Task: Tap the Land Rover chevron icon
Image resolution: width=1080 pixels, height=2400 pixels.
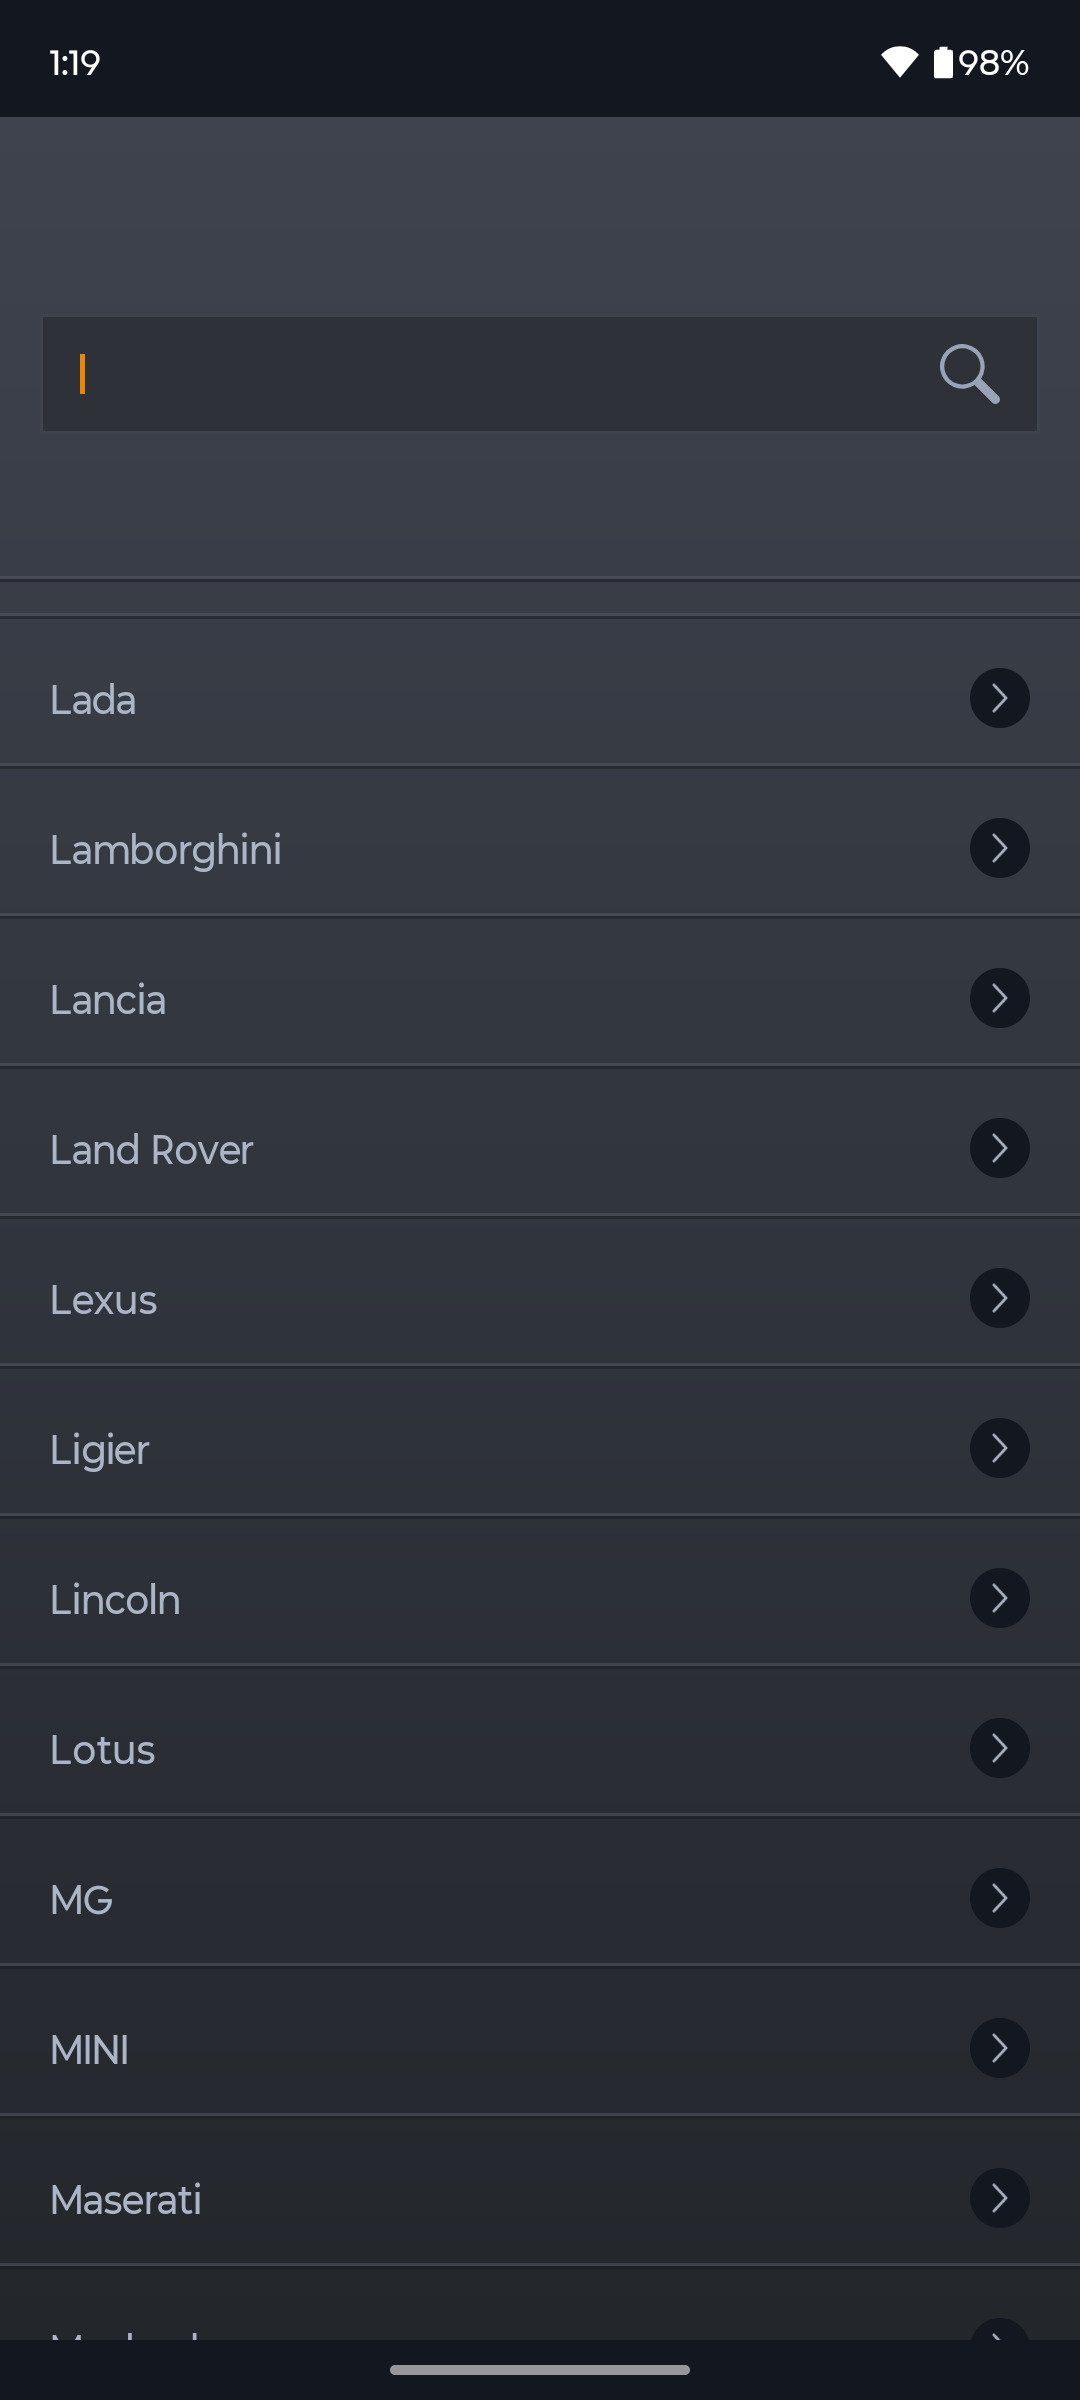Action: click(x=999, y=1148)
